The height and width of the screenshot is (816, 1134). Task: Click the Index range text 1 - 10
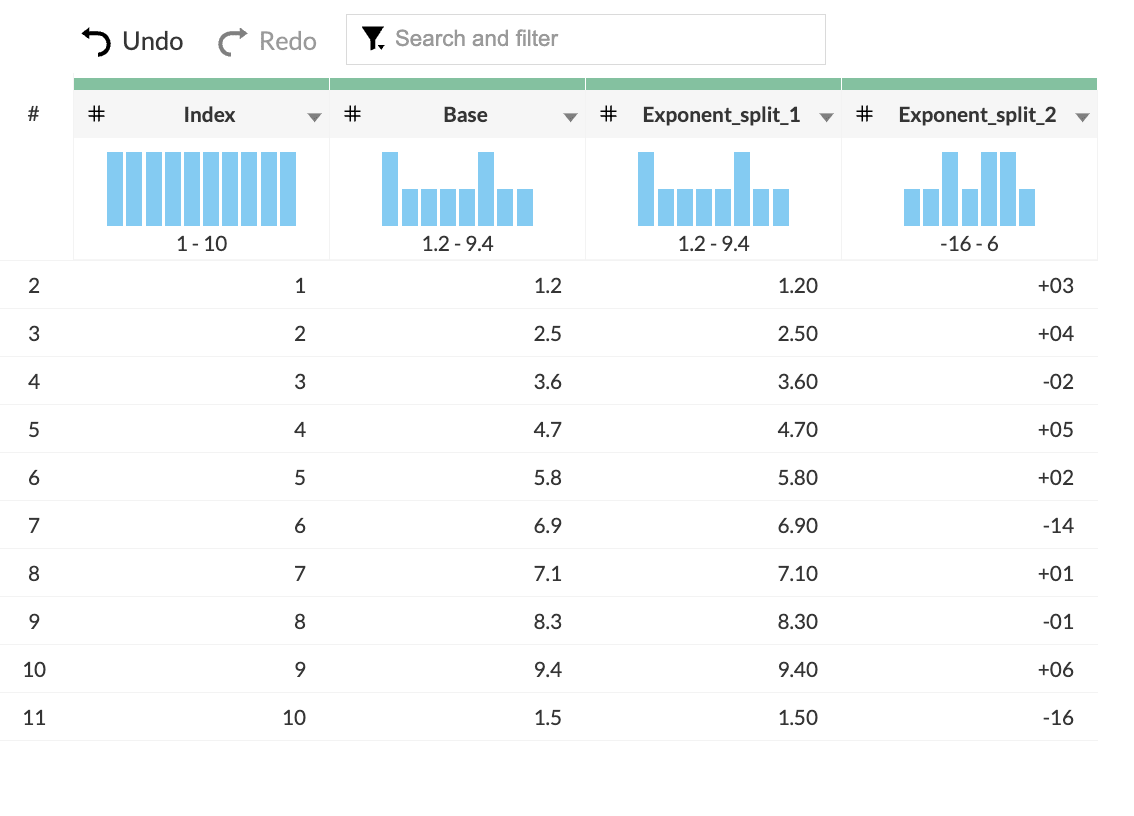tap(202, 244)
